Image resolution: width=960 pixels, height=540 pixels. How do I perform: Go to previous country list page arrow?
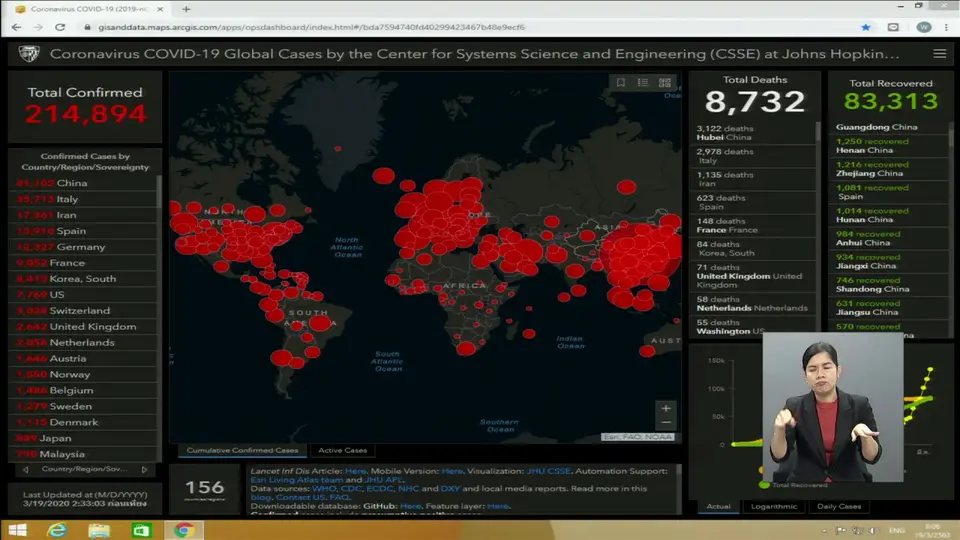click(x=25, y=470)
